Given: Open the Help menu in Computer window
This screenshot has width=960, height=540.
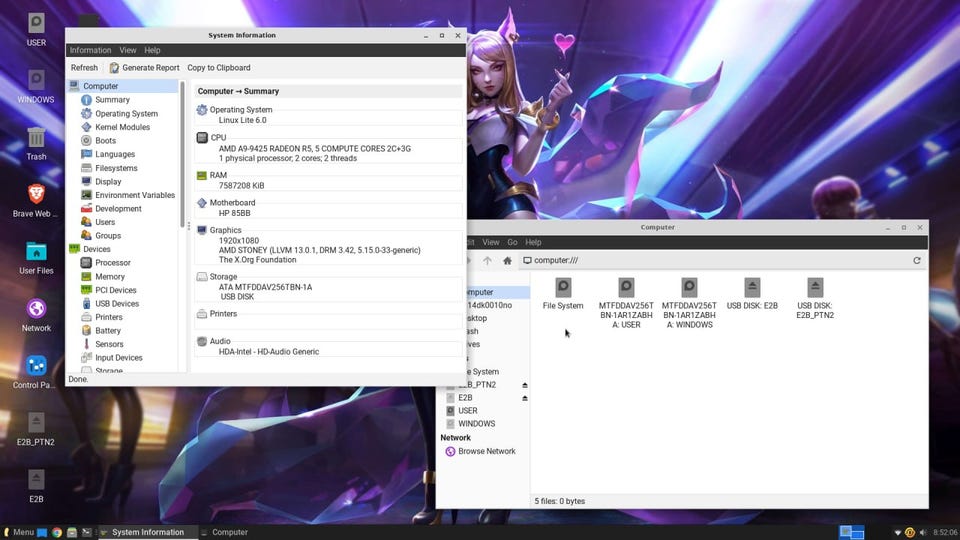Looking at the screenshot, I should click(x=533, y=242).
